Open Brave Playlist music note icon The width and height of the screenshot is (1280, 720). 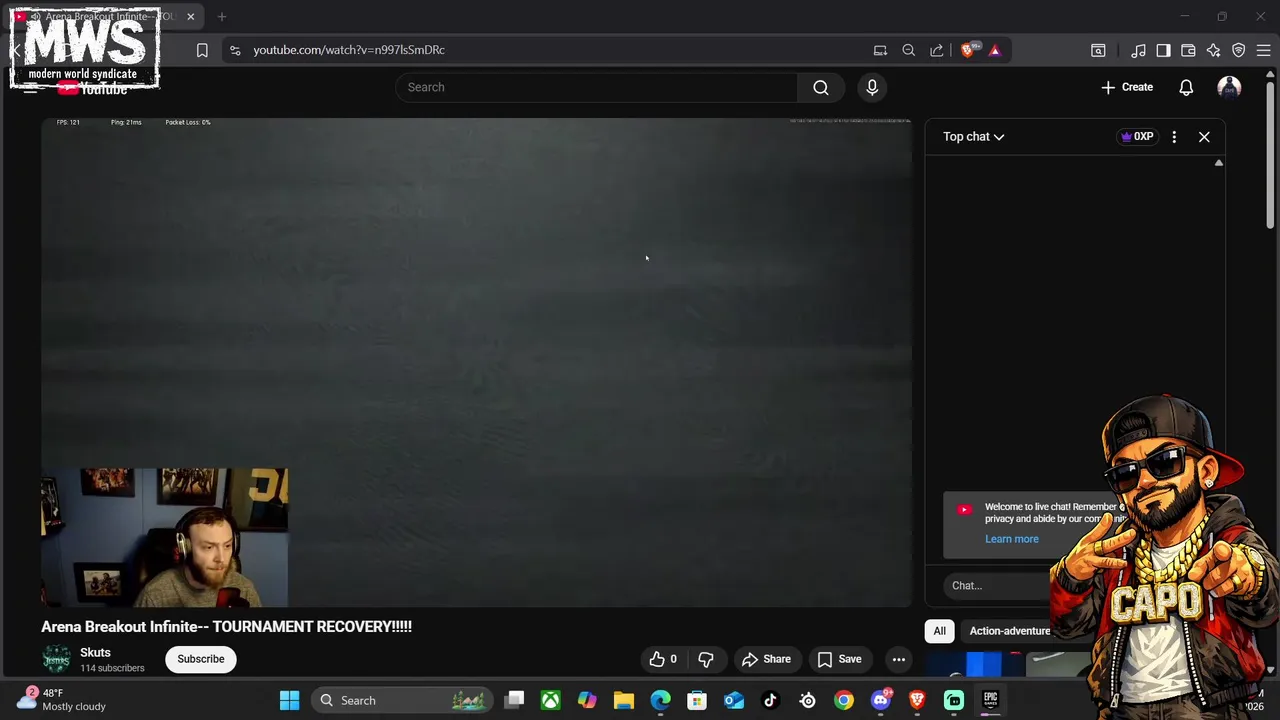1138,50
